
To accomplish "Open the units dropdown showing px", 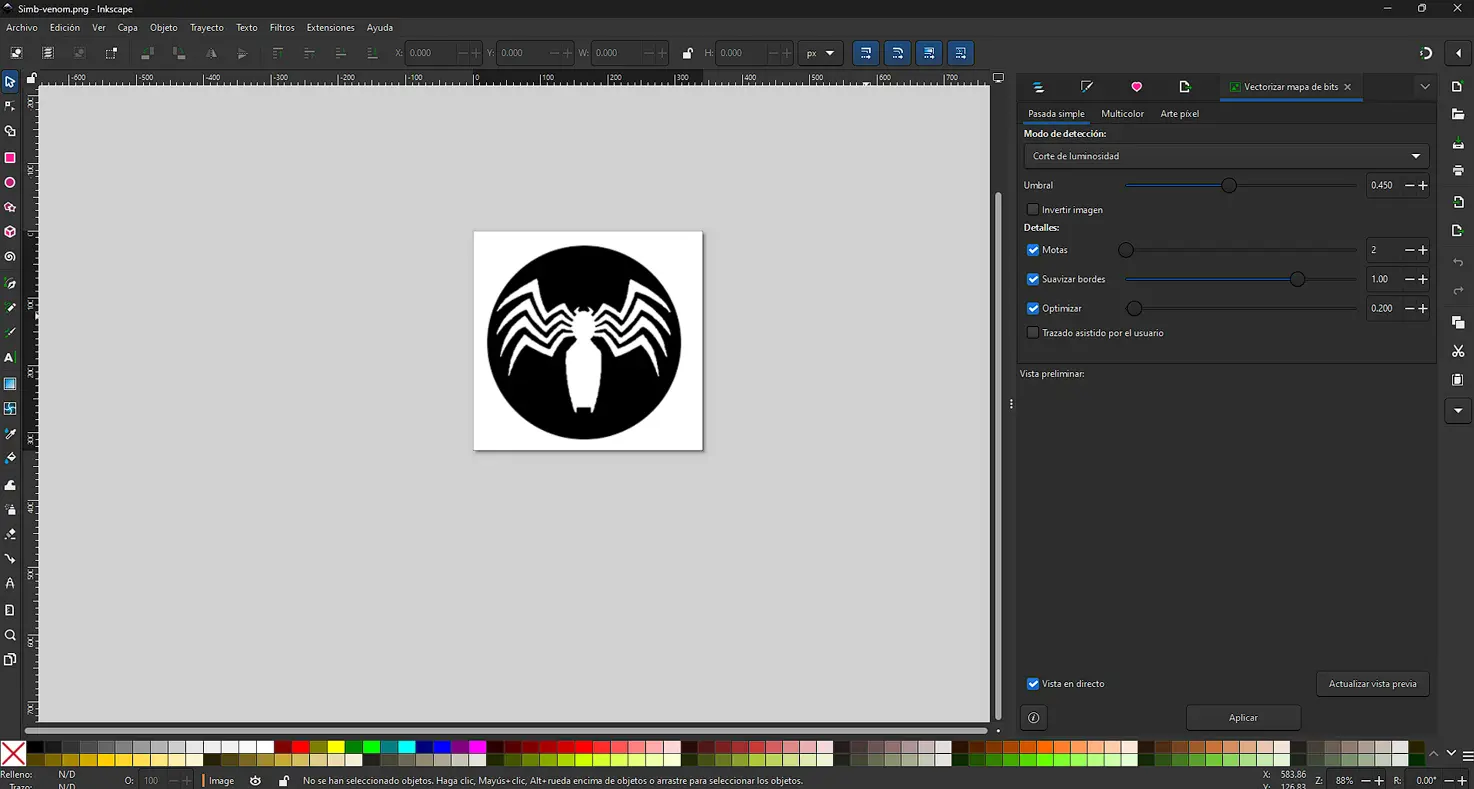I will (x=820, y=53).
